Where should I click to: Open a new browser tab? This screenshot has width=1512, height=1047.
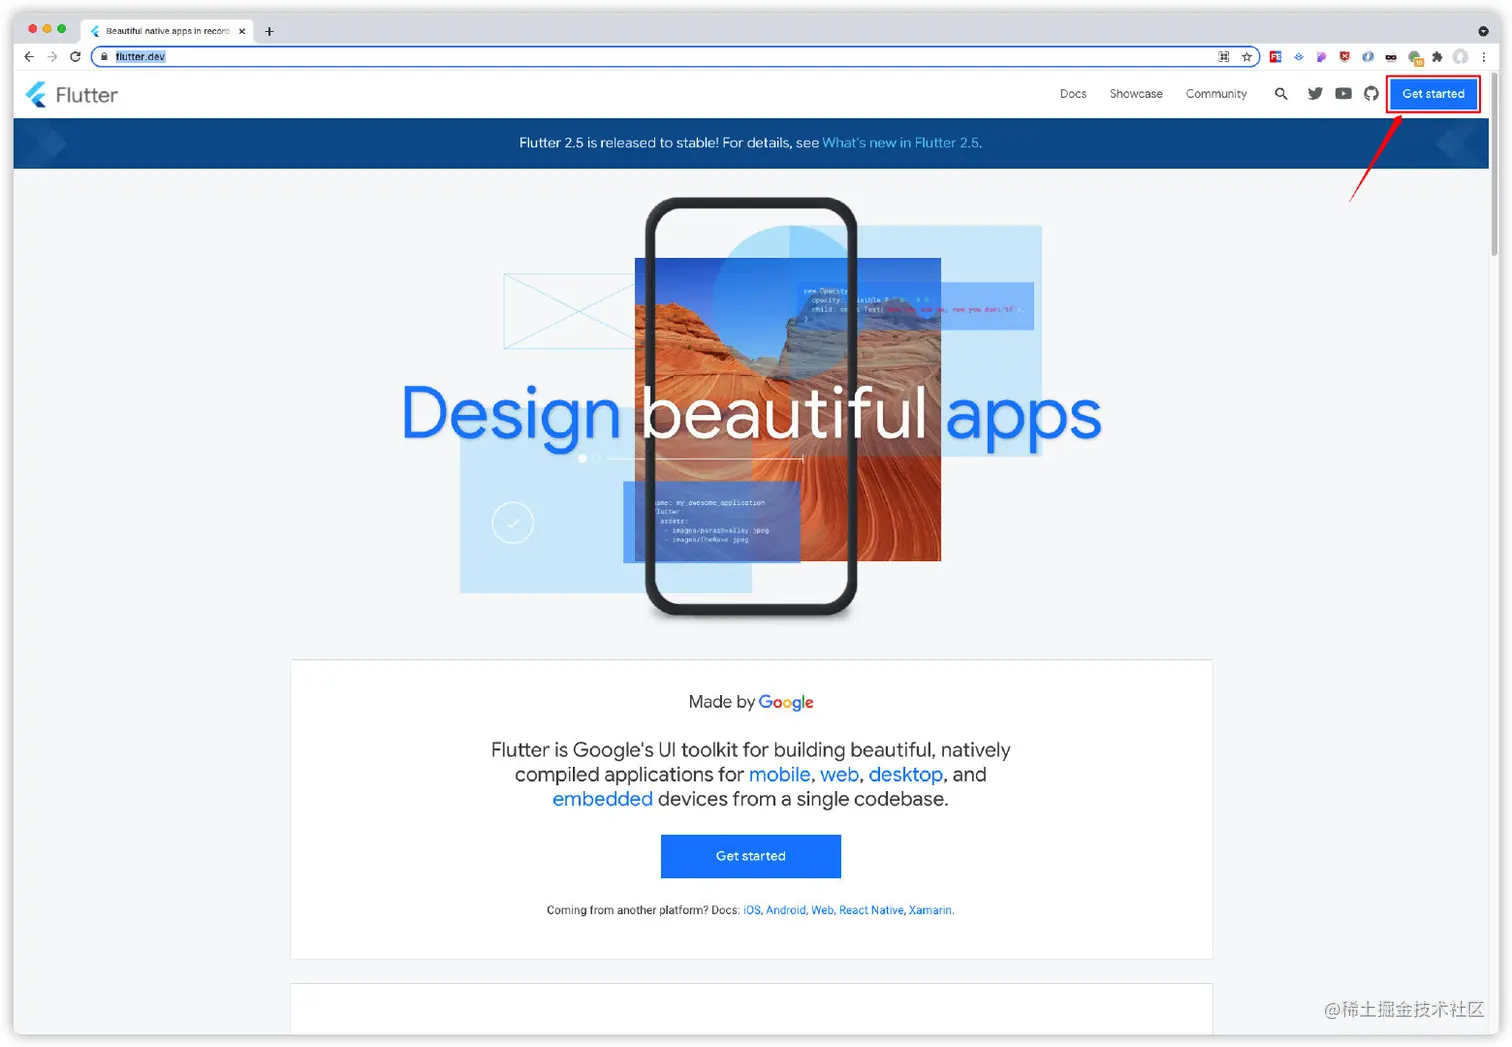click(x=269, y=31)
